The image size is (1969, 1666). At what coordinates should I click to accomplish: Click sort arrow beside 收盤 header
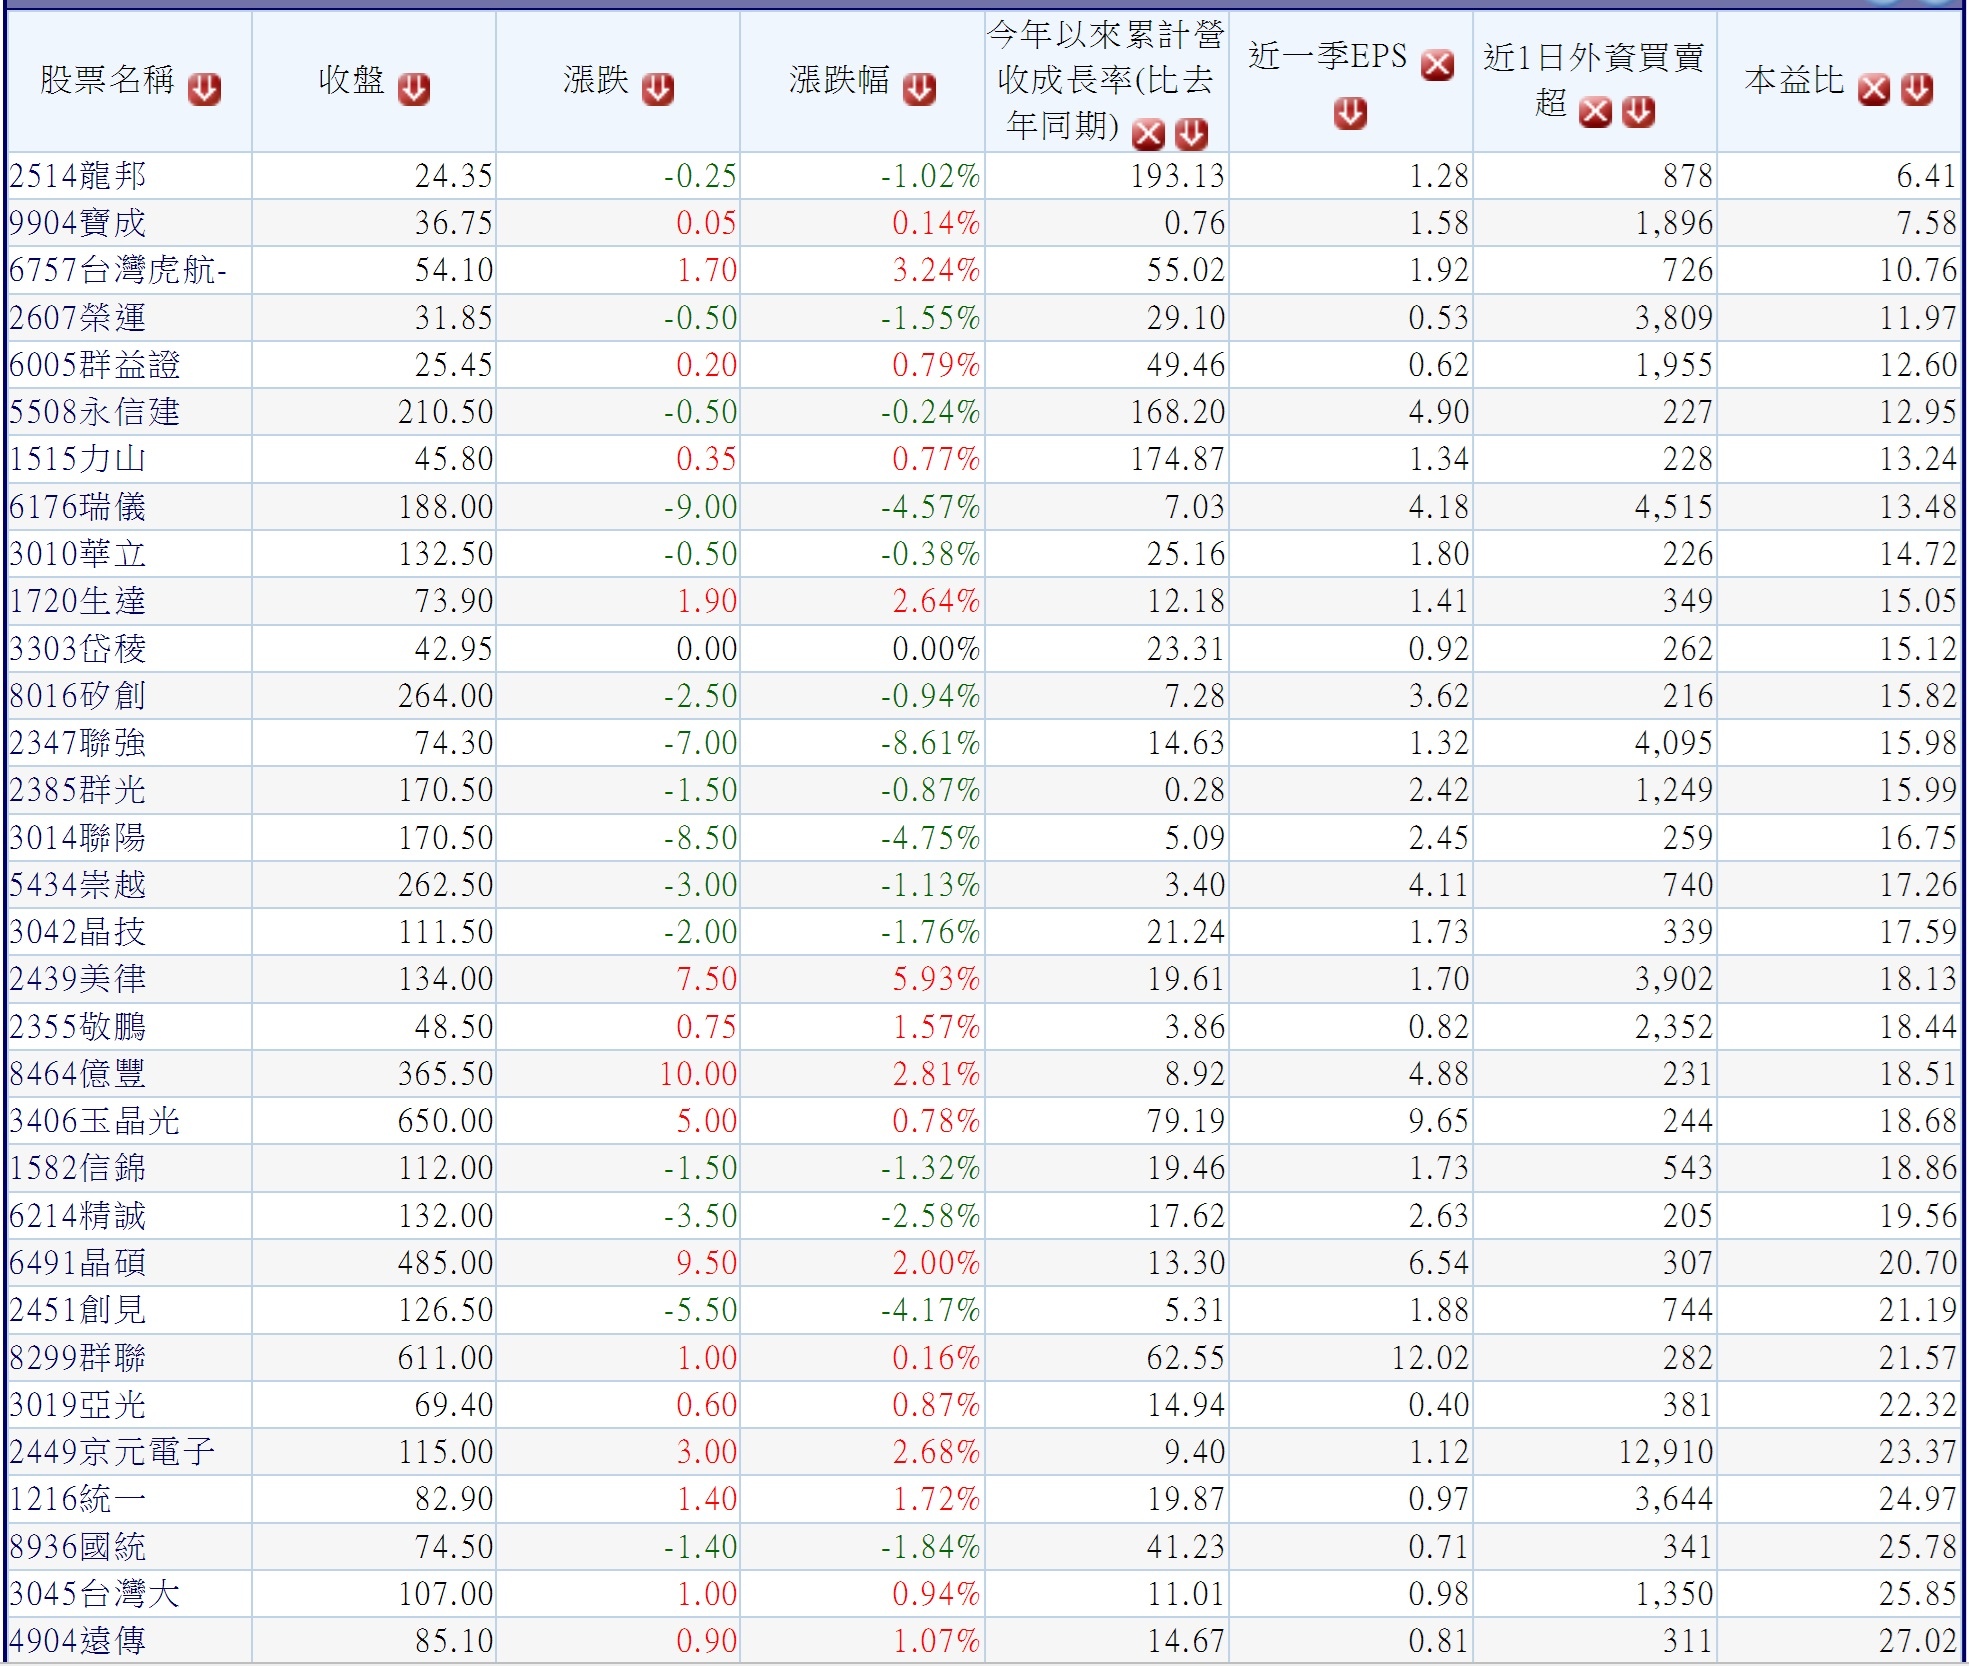pyautogui.click(x=413, y=89)
